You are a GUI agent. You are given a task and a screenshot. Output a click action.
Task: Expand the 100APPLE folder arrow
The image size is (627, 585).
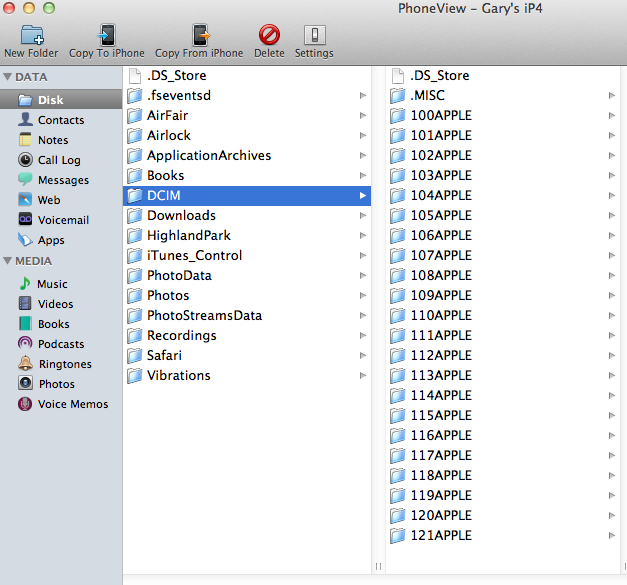point(612,116)
